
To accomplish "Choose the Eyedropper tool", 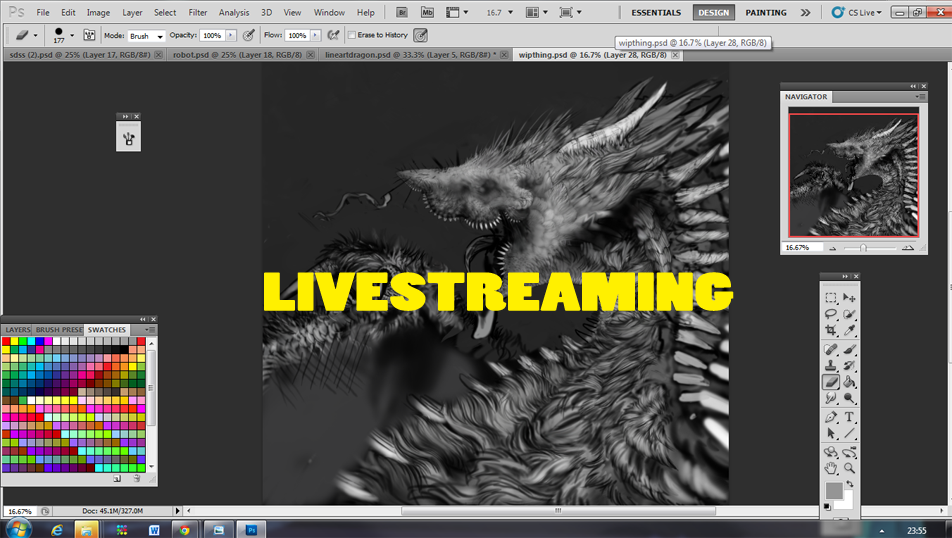I will [849, 331].
